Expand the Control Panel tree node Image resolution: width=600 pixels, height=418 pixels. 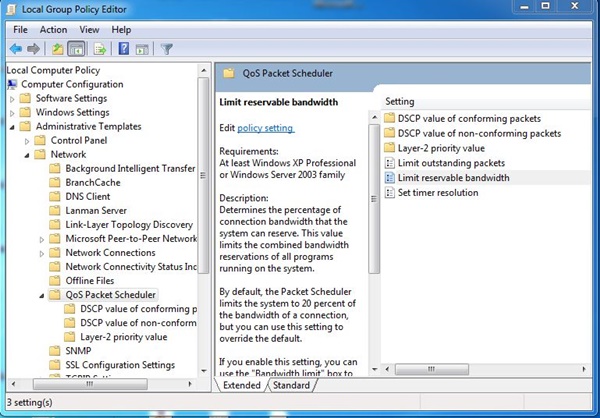click(27, 141)
